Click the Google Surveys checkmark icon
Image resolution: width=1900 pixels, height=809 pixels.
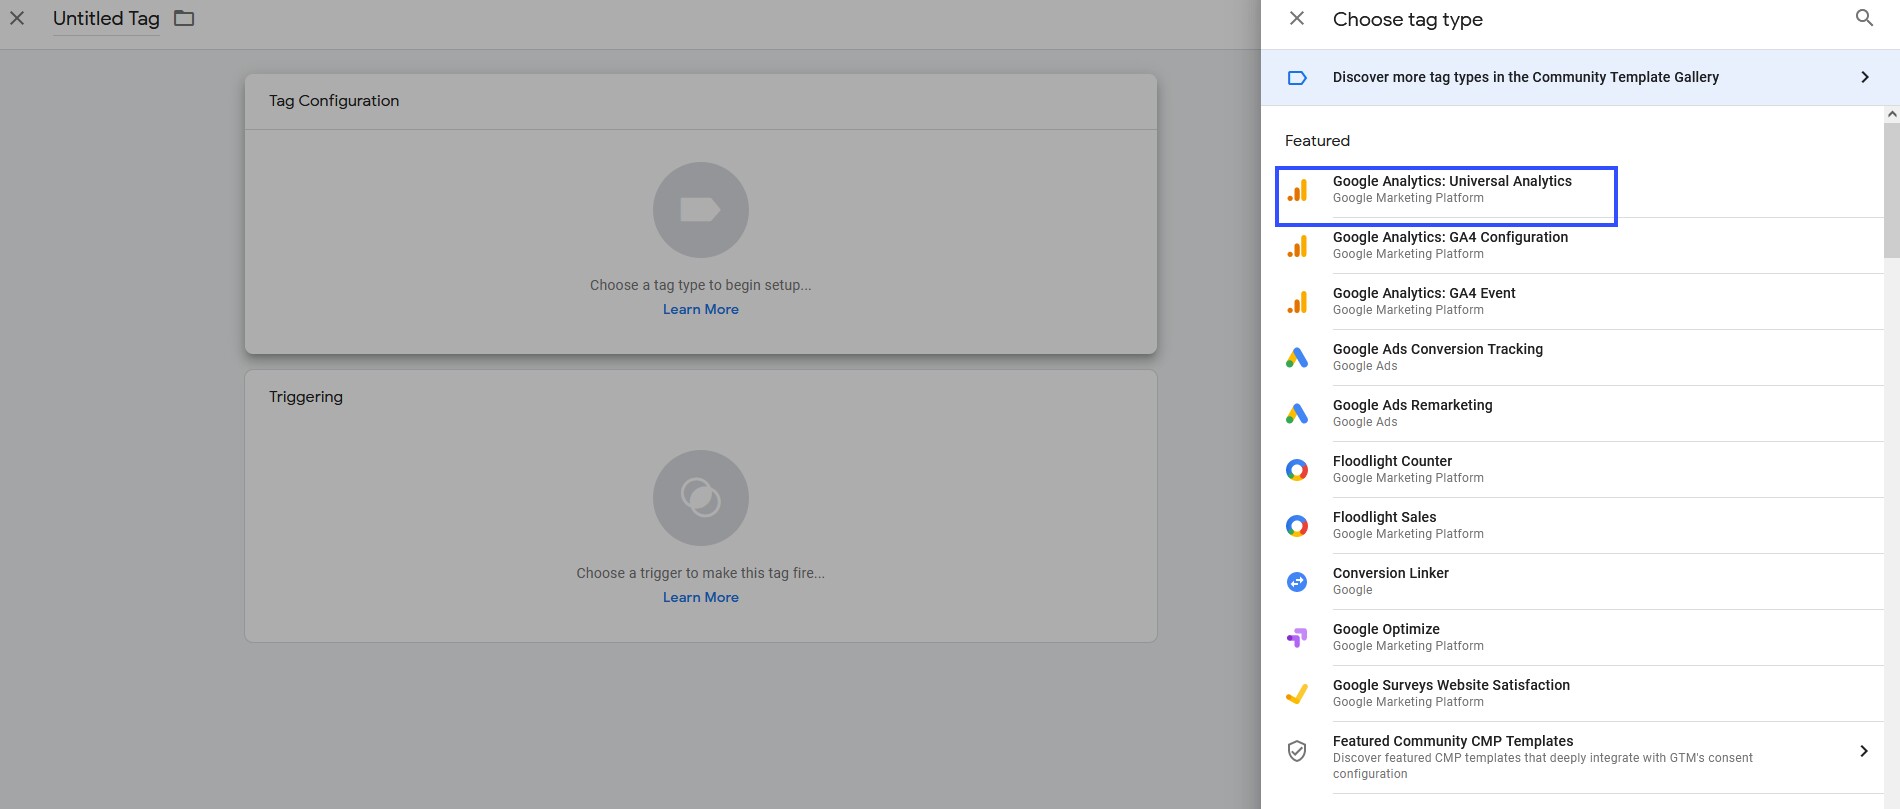[x=1297, y=694]
